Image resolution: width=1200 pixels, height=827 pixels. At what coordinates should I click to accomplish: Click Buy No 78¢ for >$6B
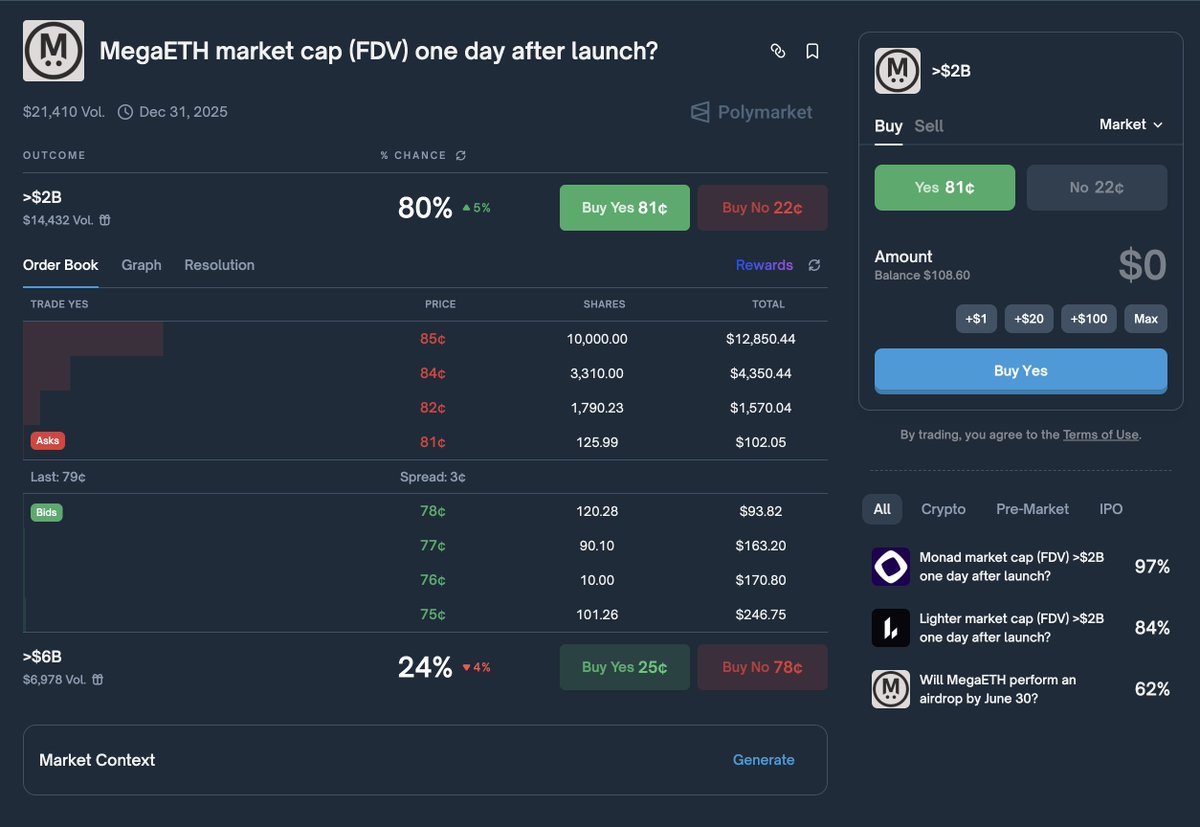pos(762,667)
